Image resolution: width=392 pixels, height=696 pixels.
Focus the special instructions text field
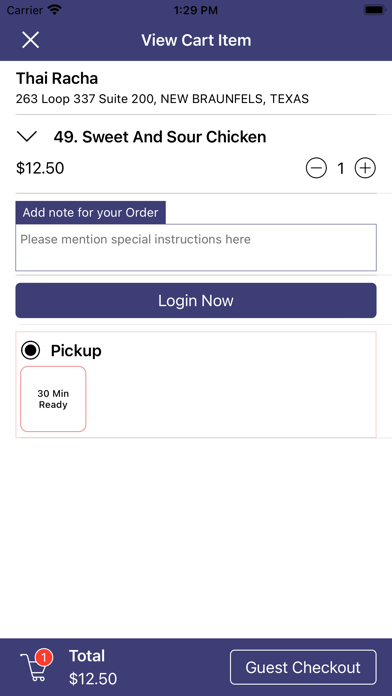(x=196, y=247)
